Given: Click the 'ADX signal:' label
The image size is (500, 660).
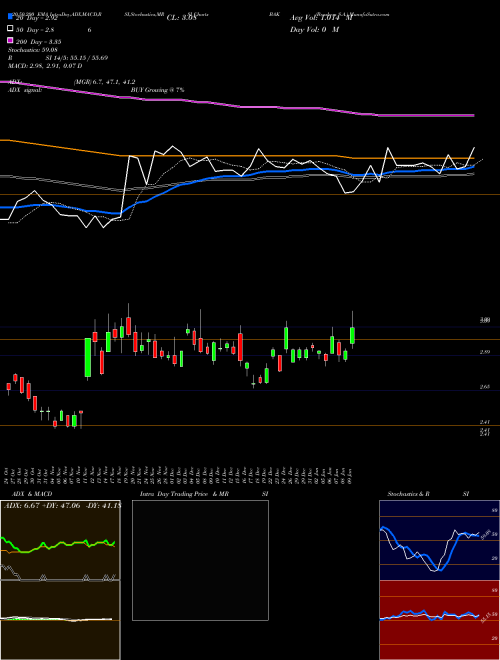Looking at the screenshot, I should pos(25,90).
